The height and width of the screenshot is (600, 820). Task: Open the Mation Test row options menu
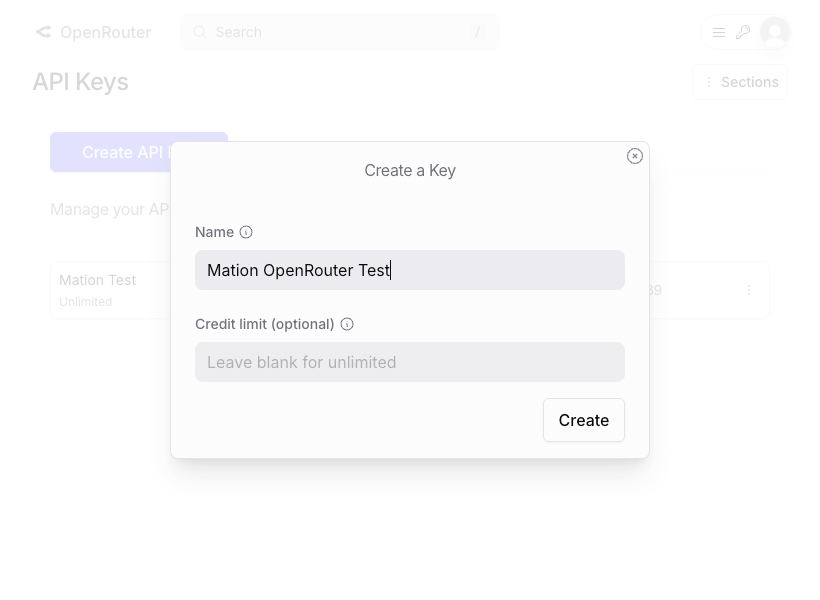click(749, 290)
